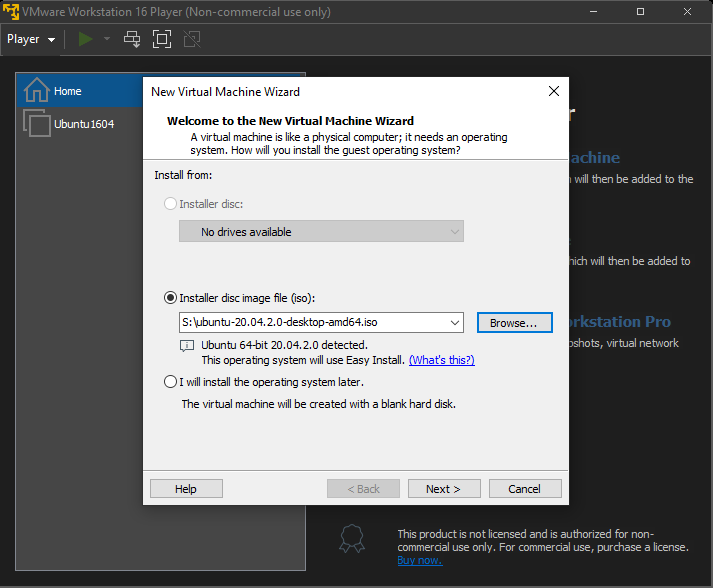Click the 'Ubuntu 64-bit 20.04.2.0 detected.' text
Screen dimensions: 713x588
(285, 345)
